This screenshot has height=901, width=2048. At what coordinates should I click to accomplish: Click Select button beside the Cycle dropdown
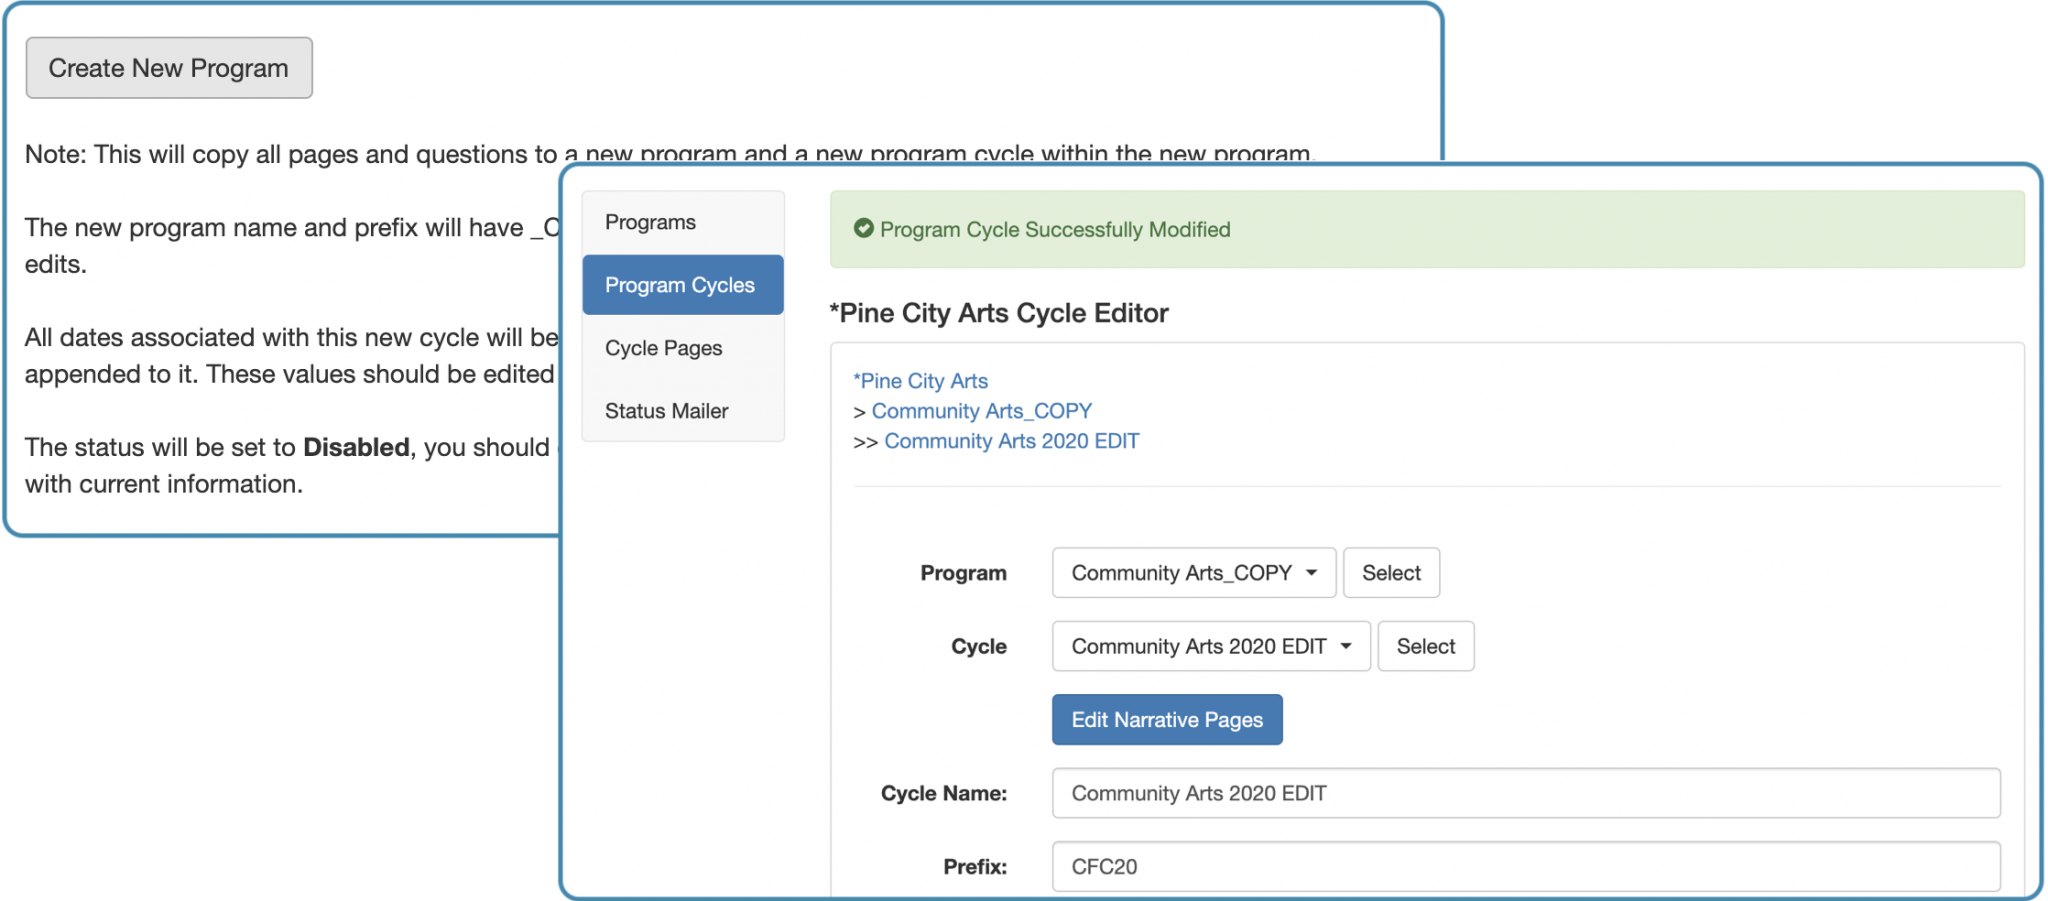click(x=1425, y=646)
